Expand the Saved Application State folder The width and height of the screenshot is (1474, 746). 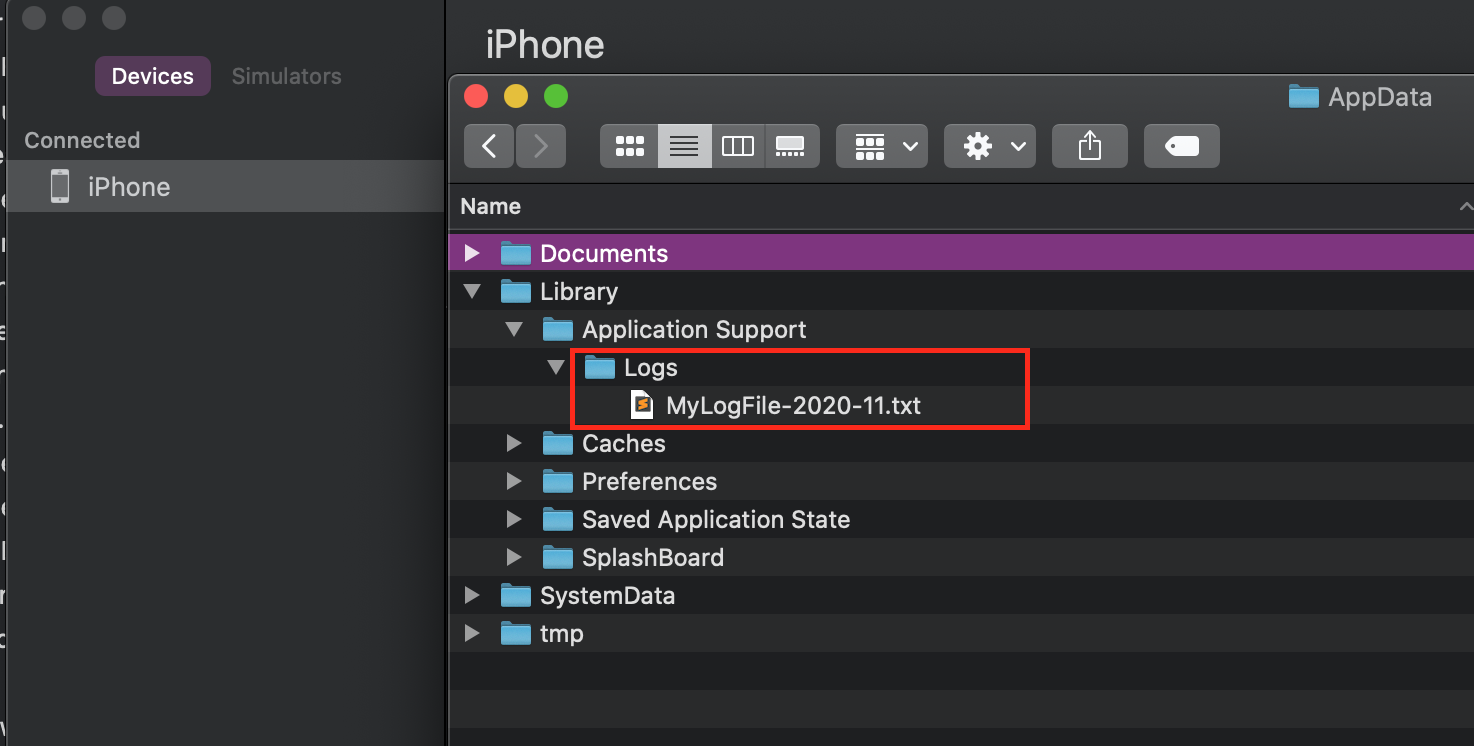[515, 519]
